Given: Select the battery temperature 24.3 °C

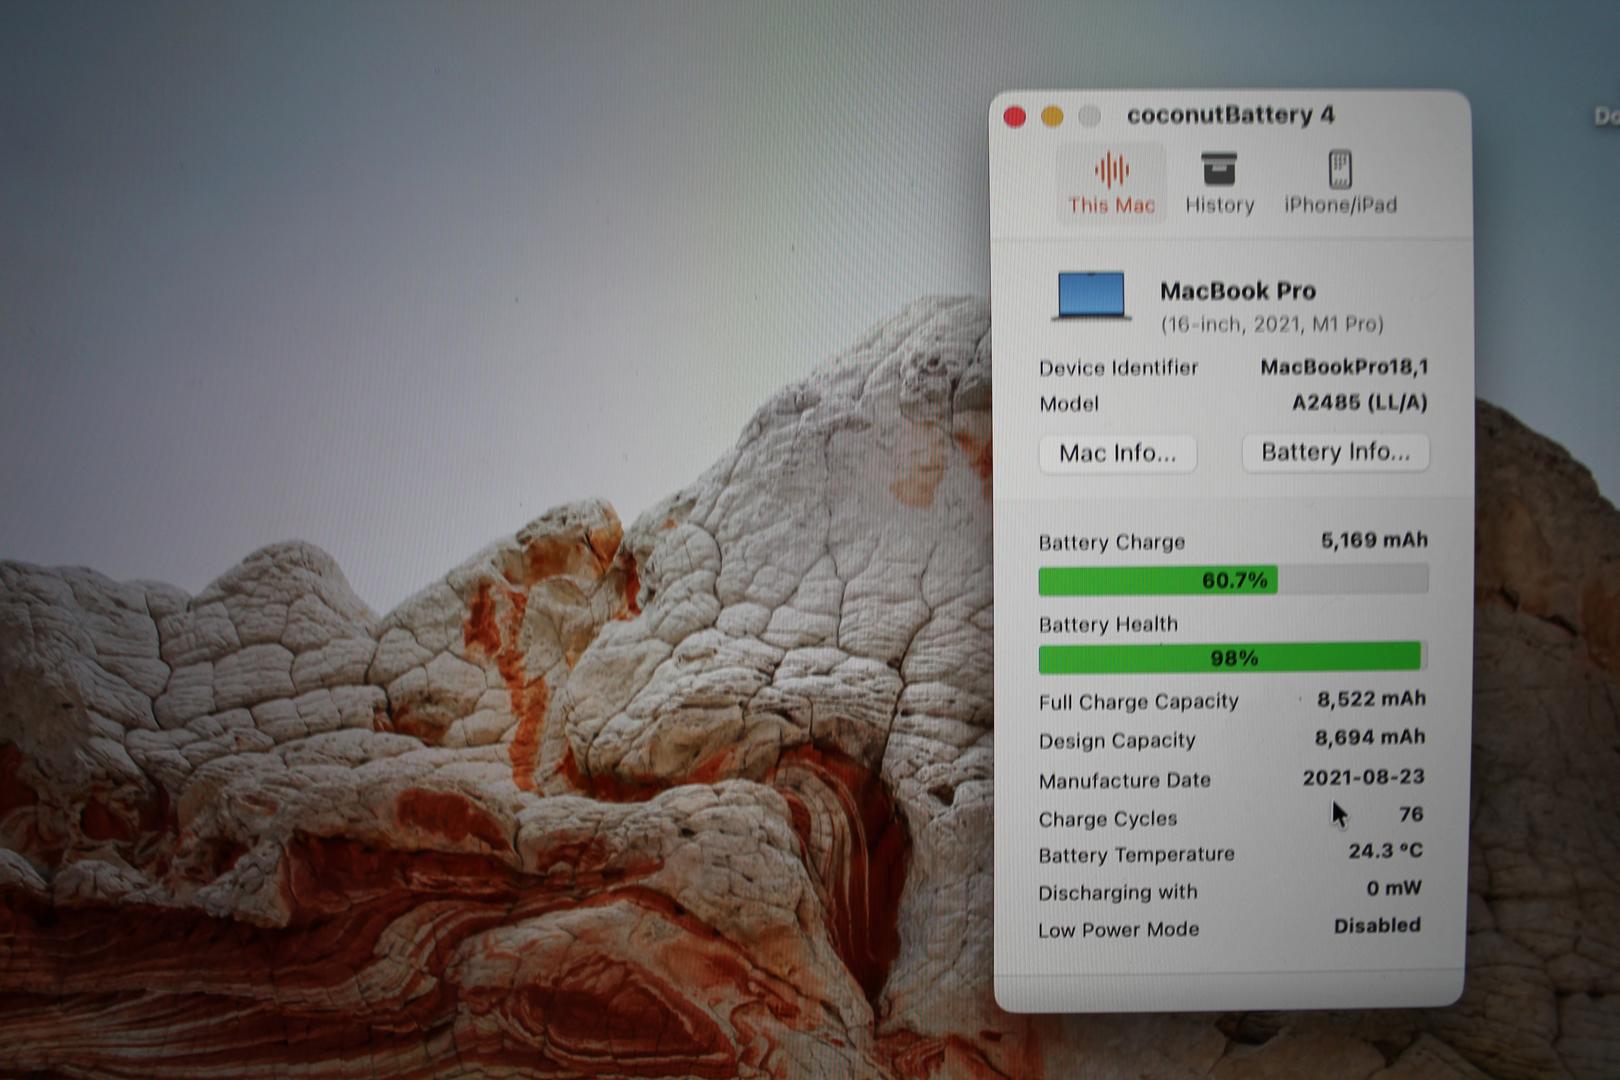Looking at the screenshot, I should tap(1385, 851).
